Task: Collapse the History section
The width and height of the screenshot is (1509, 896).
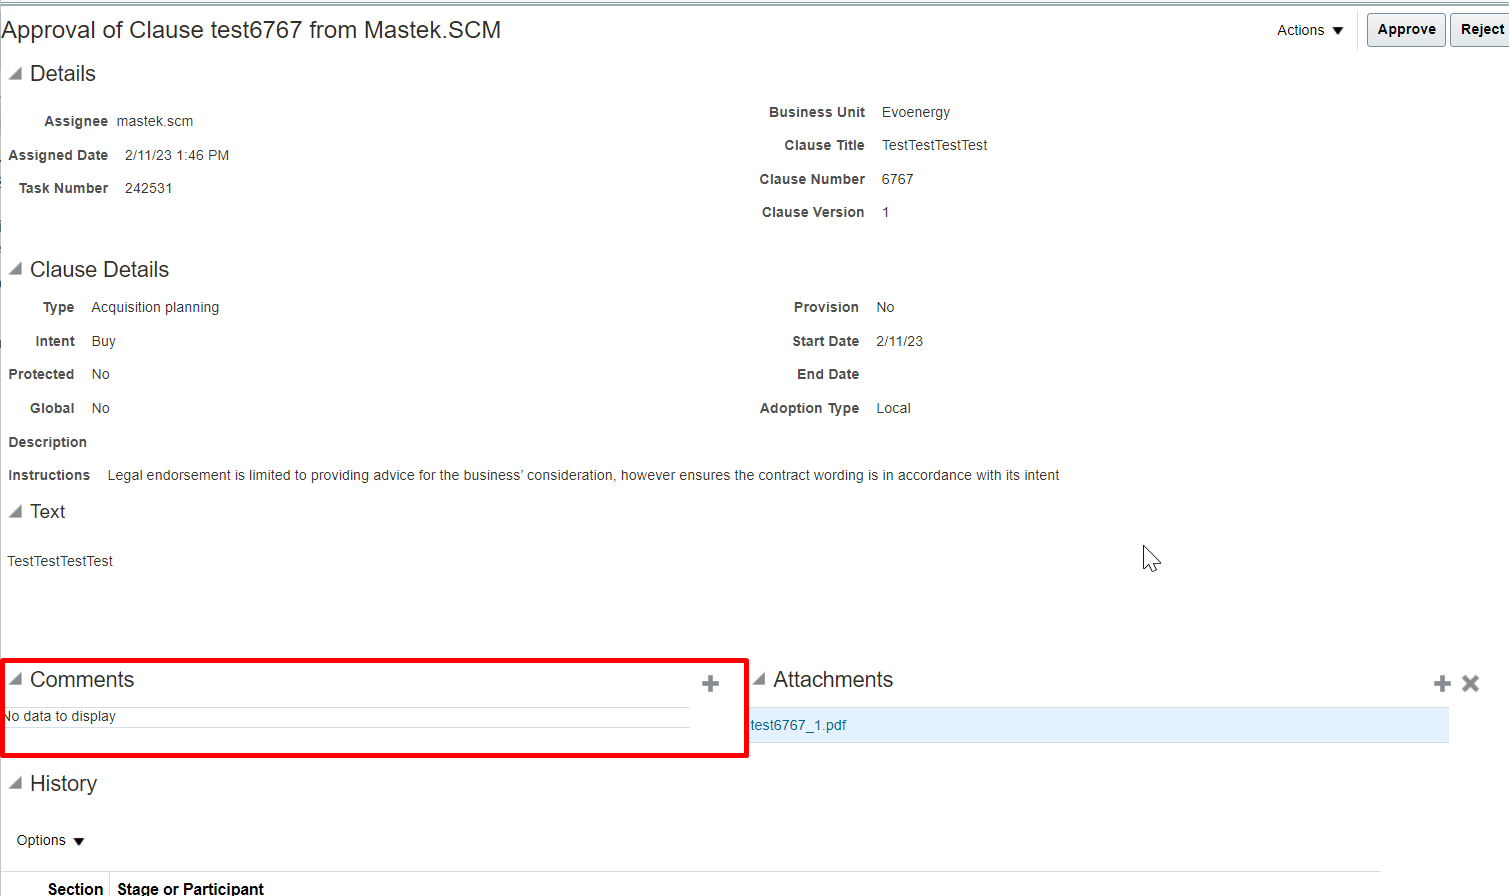Action: point(14,782)
